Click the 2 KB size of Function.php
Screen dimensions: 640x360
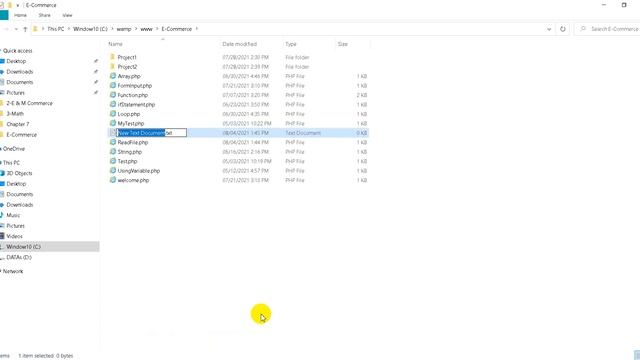pyautogui.click(x=362, y=95)
